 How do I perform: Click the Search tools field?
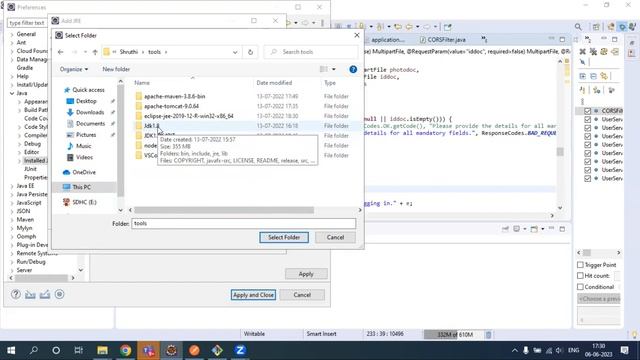point(311,52)
